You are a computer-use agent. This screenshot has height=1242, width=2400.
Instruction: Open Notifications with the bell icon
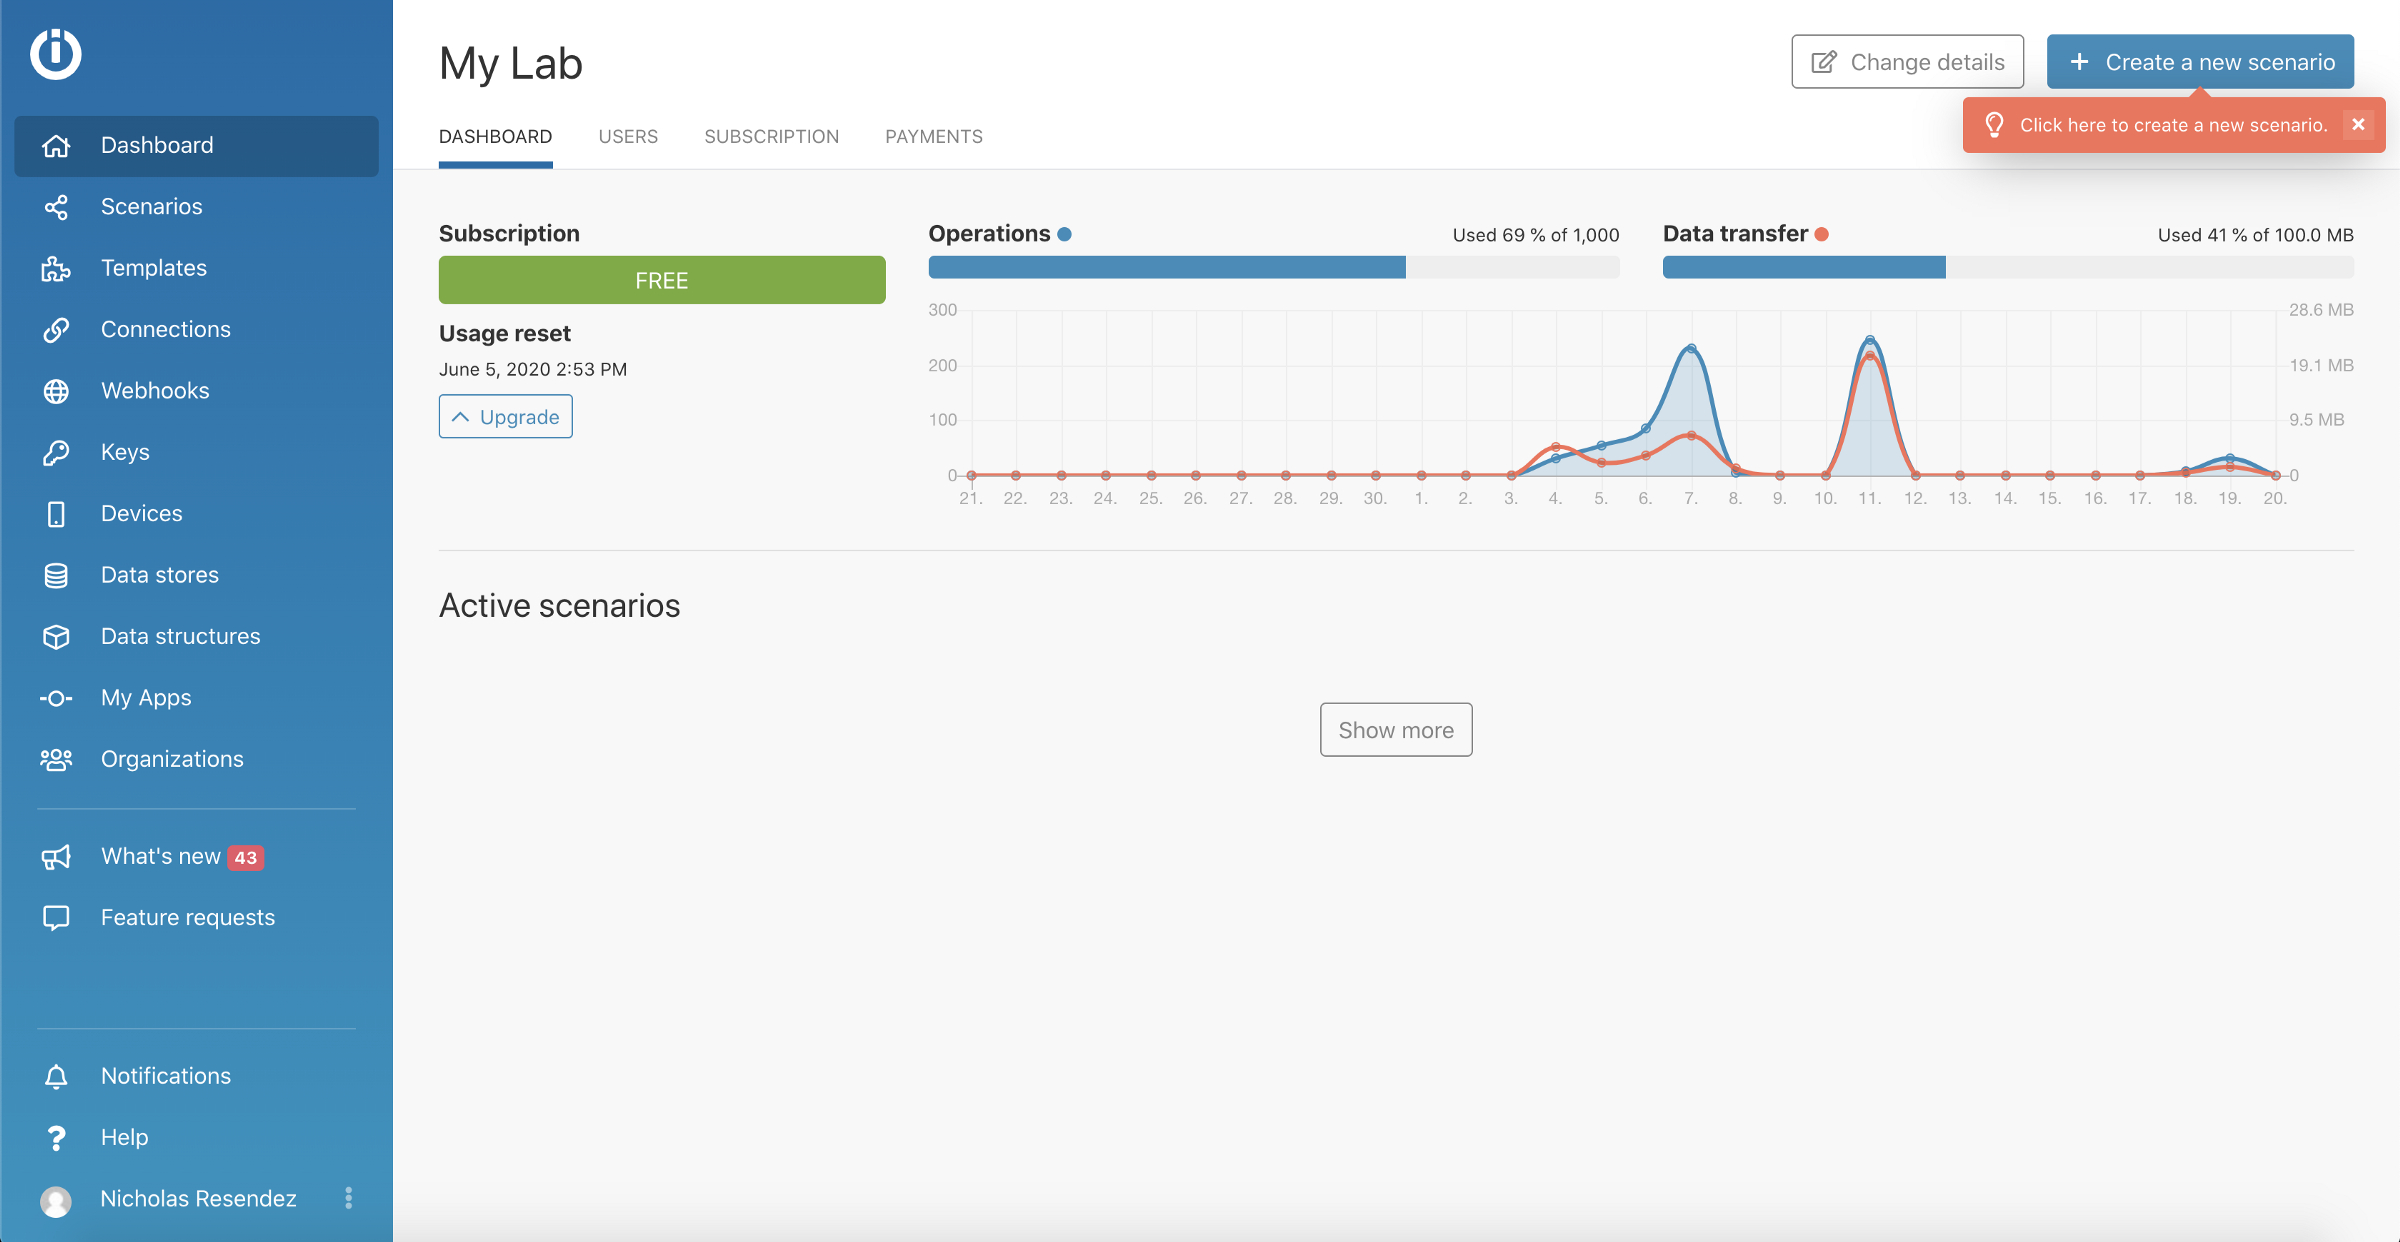click(x=56, y=1076)
